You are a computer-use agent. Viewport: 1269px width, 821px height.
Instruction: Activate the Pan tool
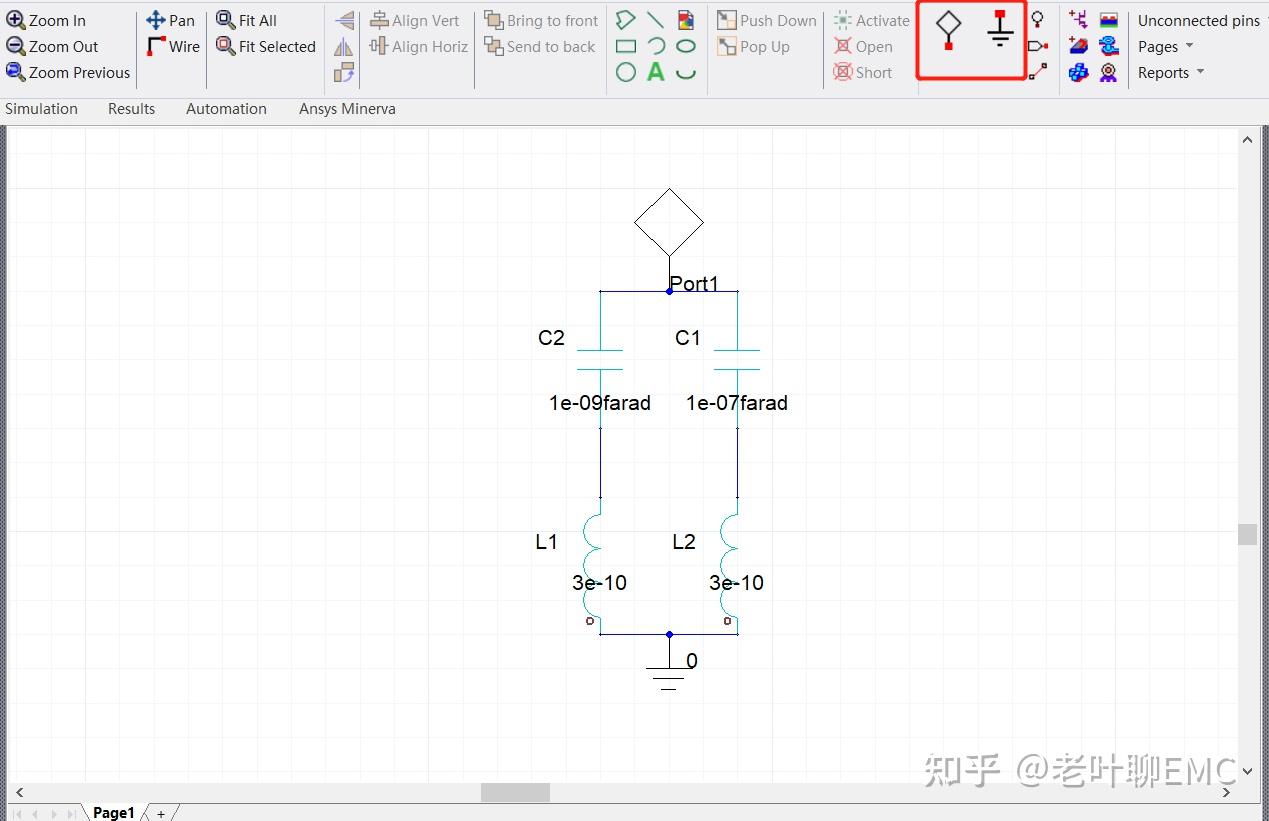pyautogui.click(x=170, y=20)
